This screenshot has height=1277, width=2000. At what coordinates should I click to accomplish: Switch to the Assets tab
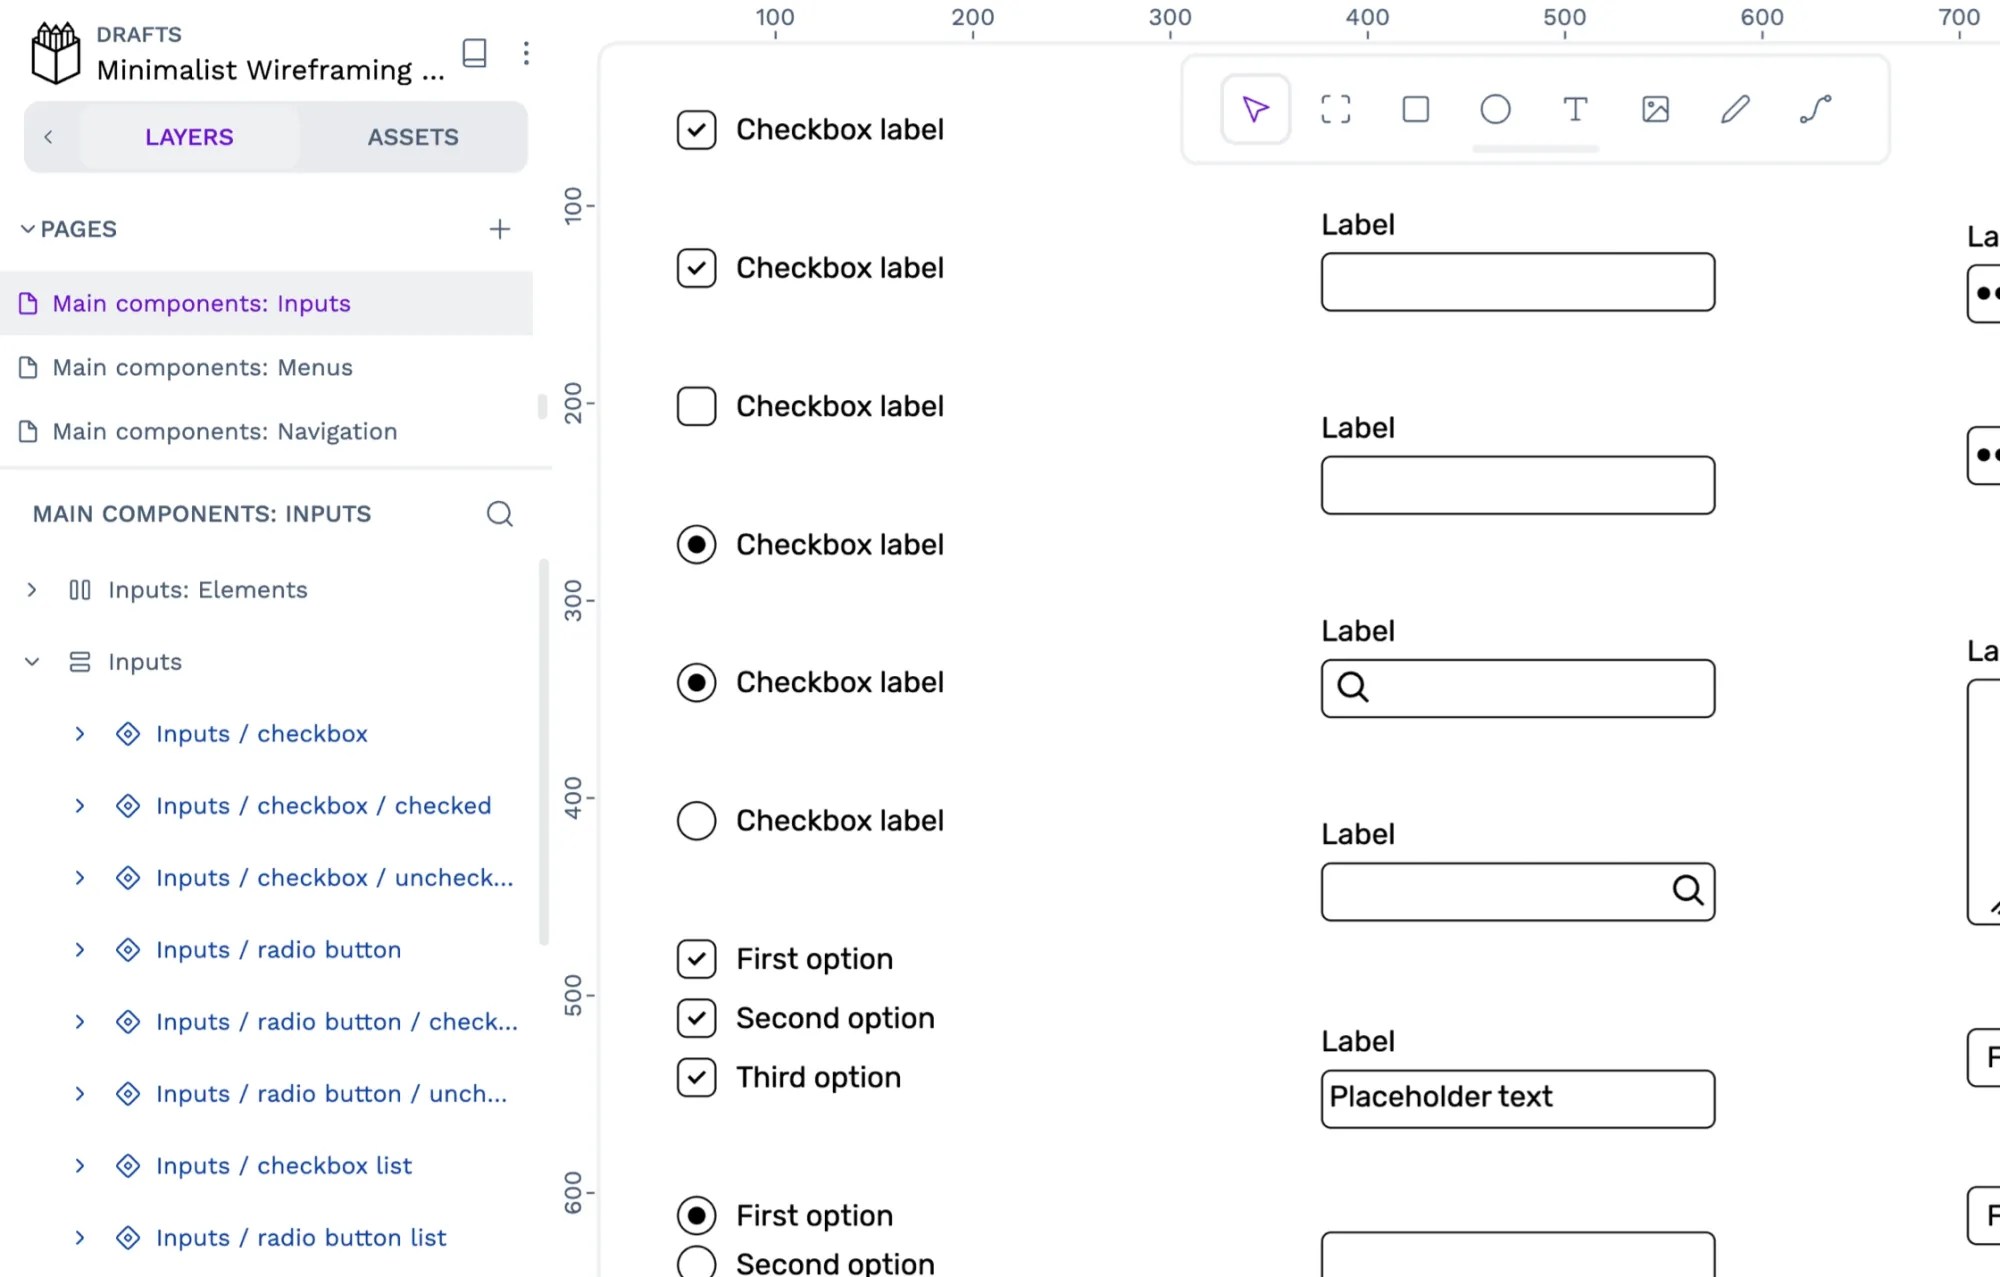tap(412, 137)
